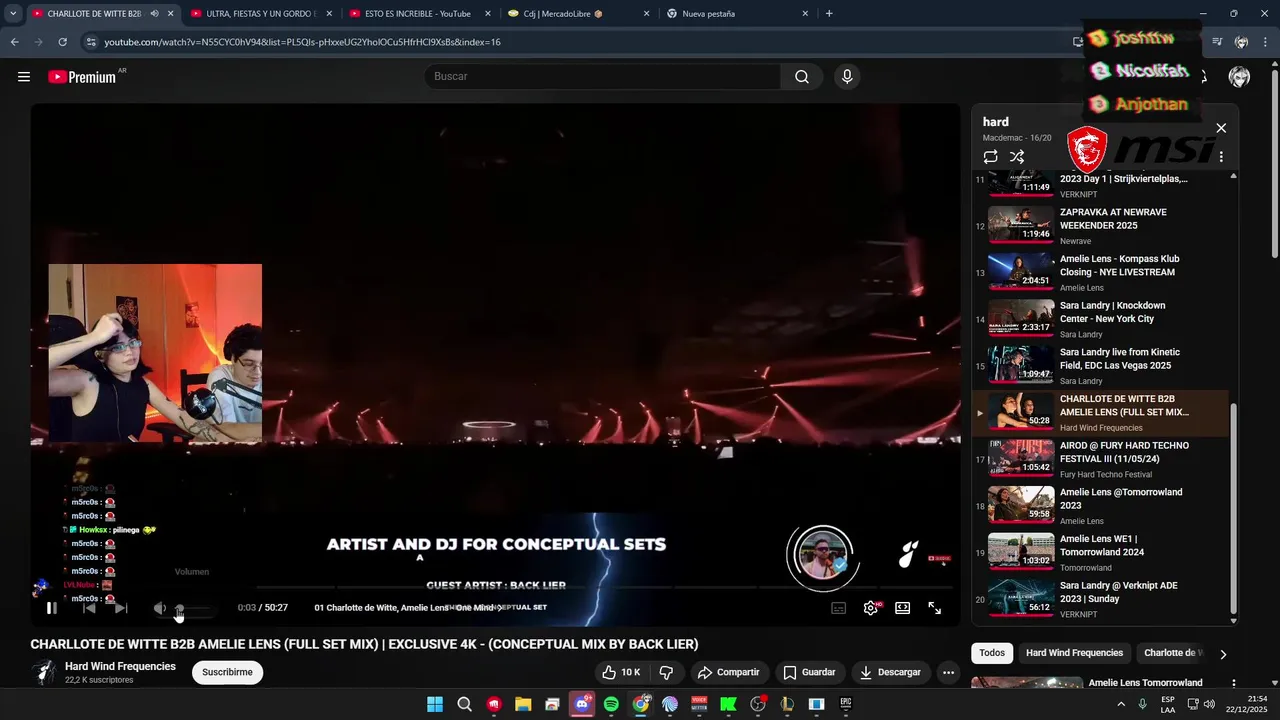Image resolution: width=1280 pixels, height=720 pixels.
Task: Enter fullscreen mode
Action: pos(935,608)
